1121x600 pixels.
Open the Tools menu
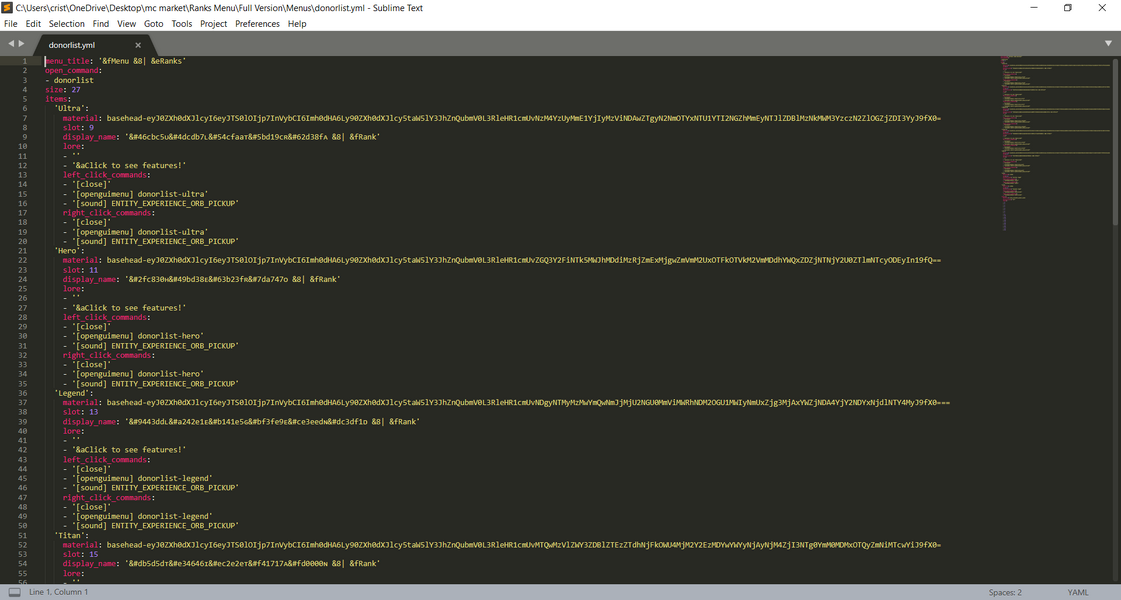pos(182,24)
